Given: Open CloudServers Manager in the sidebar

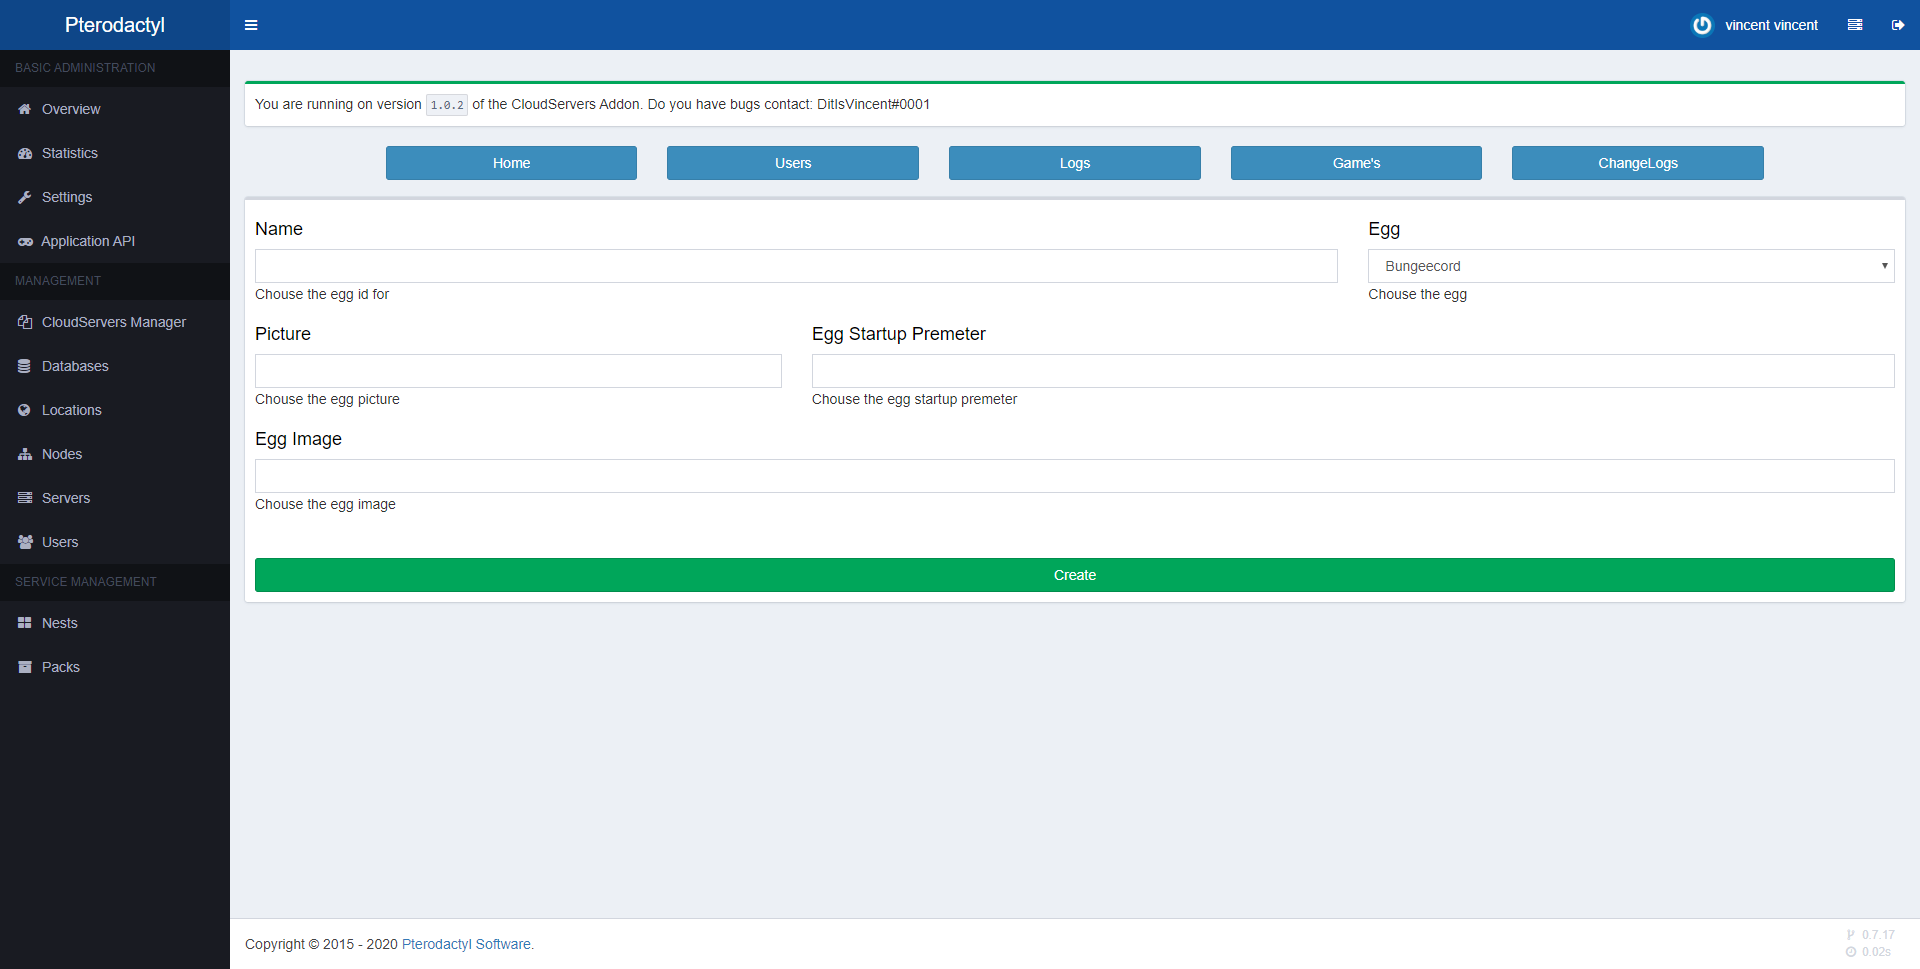Looking at the screenshot, I should click(114, 322).
